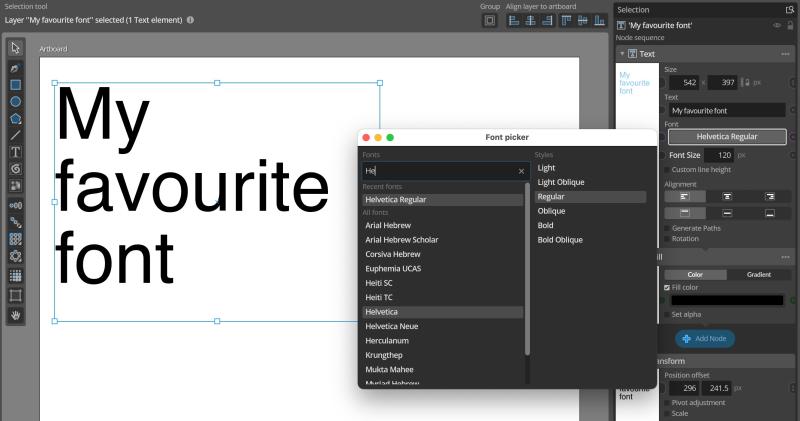800x421 pixels.
Task: Select the Pen tool in the toolbar
Action: tap(16, 66)
